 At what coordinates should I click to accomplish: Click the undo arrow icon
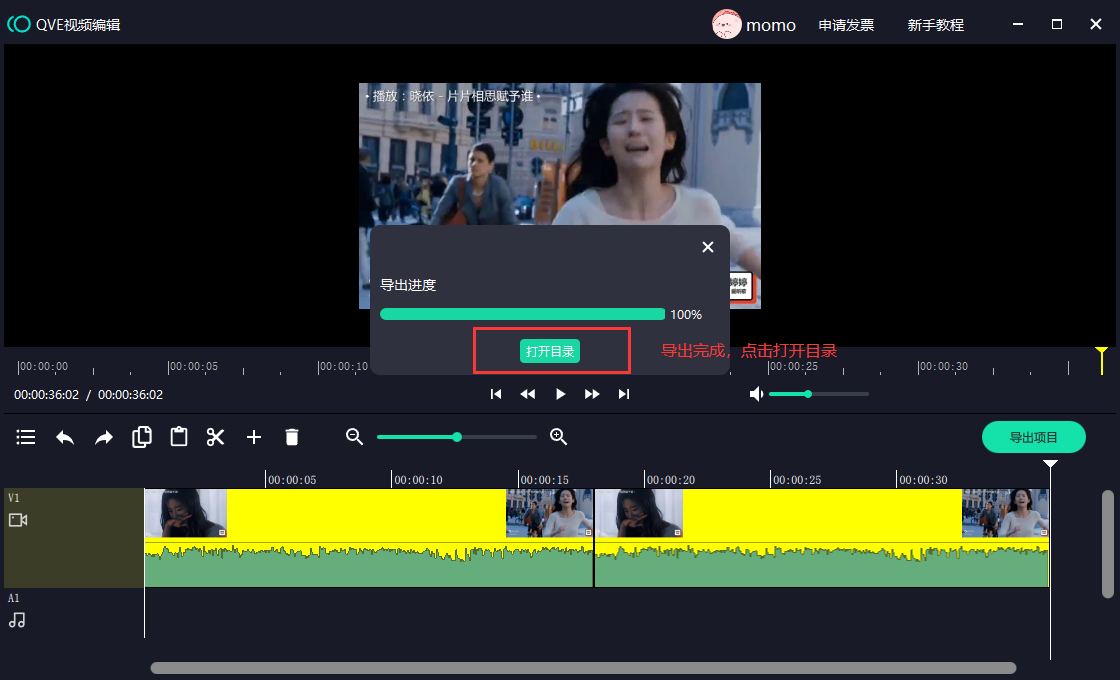tap(65, 437)
